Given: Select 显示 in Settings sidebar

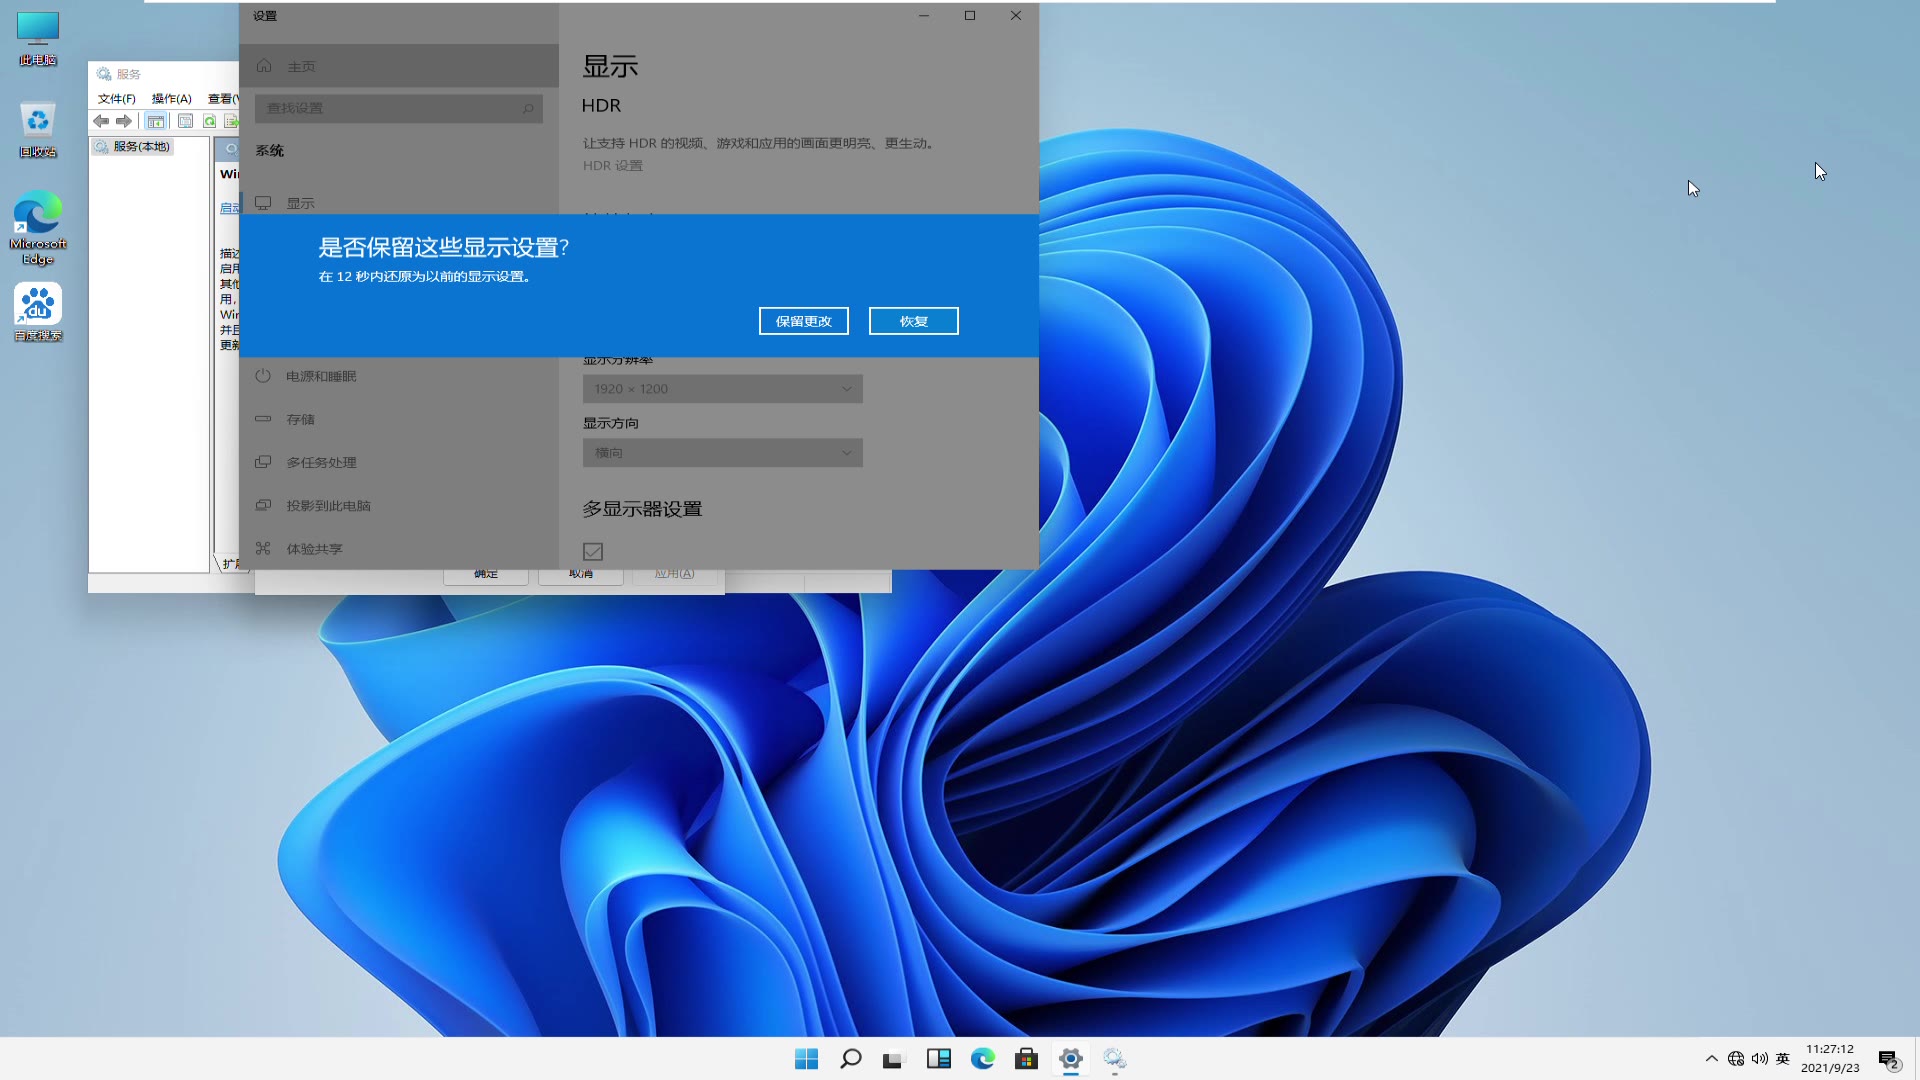Looking at the screenshot, I should coord(301,202).
